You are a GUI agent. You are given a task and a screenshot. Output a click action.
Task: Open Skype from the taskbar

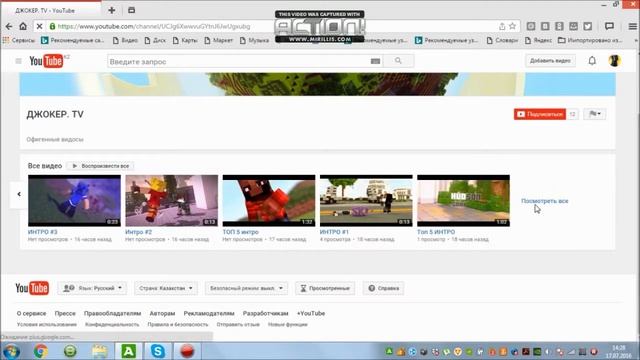(x=158, y=351)
